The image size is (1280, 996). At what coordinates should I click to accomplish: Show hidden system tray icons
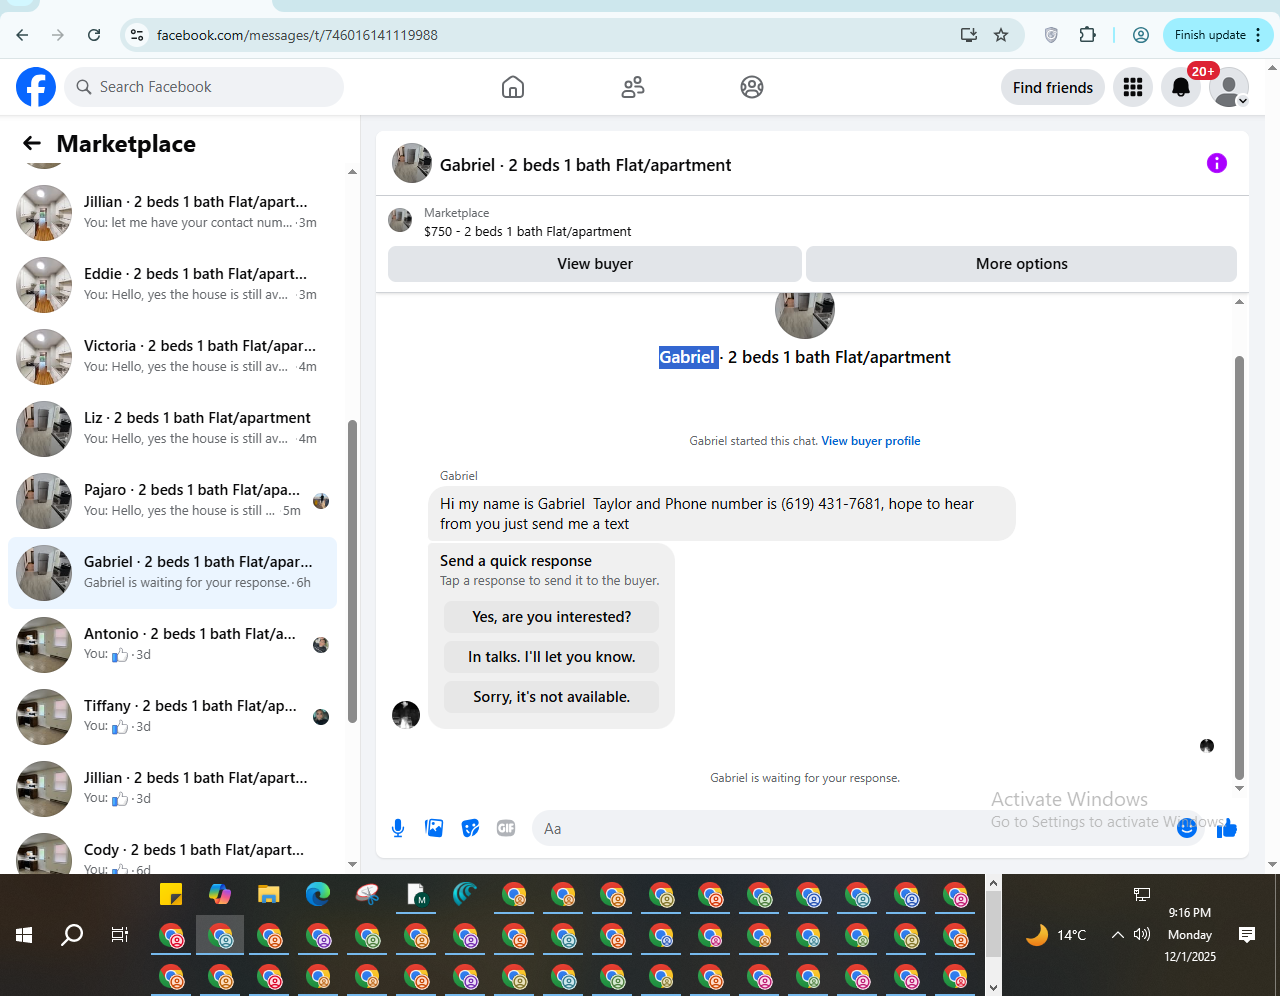(x=1118, y=935)
